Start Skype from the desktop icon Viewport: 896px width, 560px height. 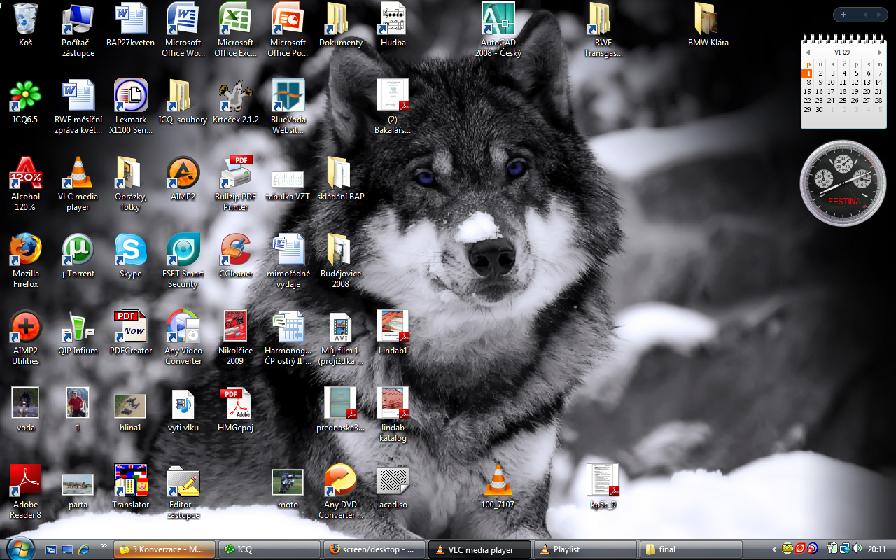[130, 250]
